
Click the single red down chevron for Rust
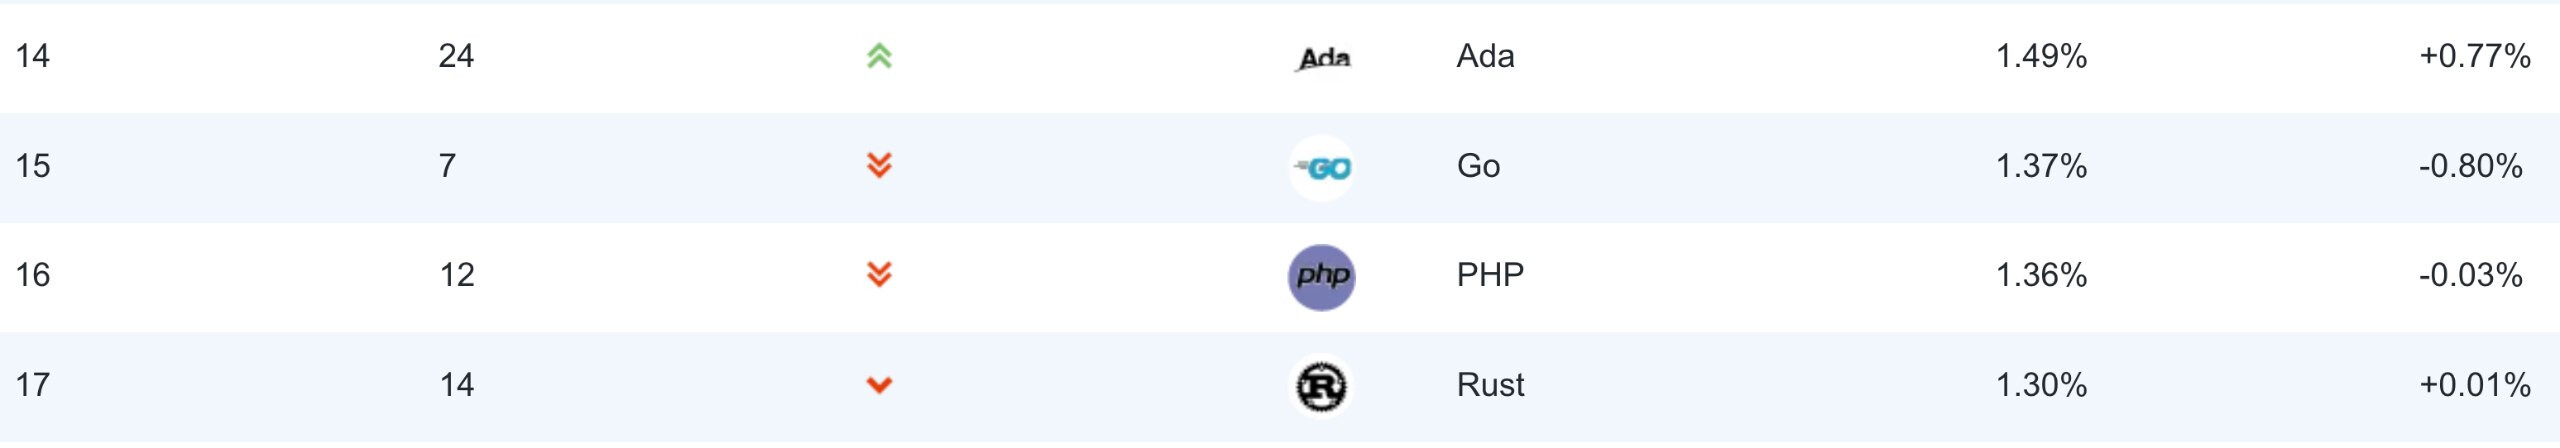tap(879, 385)
